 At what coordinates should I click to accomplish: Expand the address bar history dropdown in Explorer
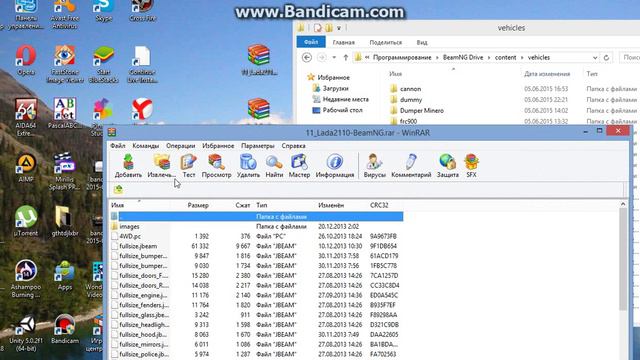pos(595,58)
